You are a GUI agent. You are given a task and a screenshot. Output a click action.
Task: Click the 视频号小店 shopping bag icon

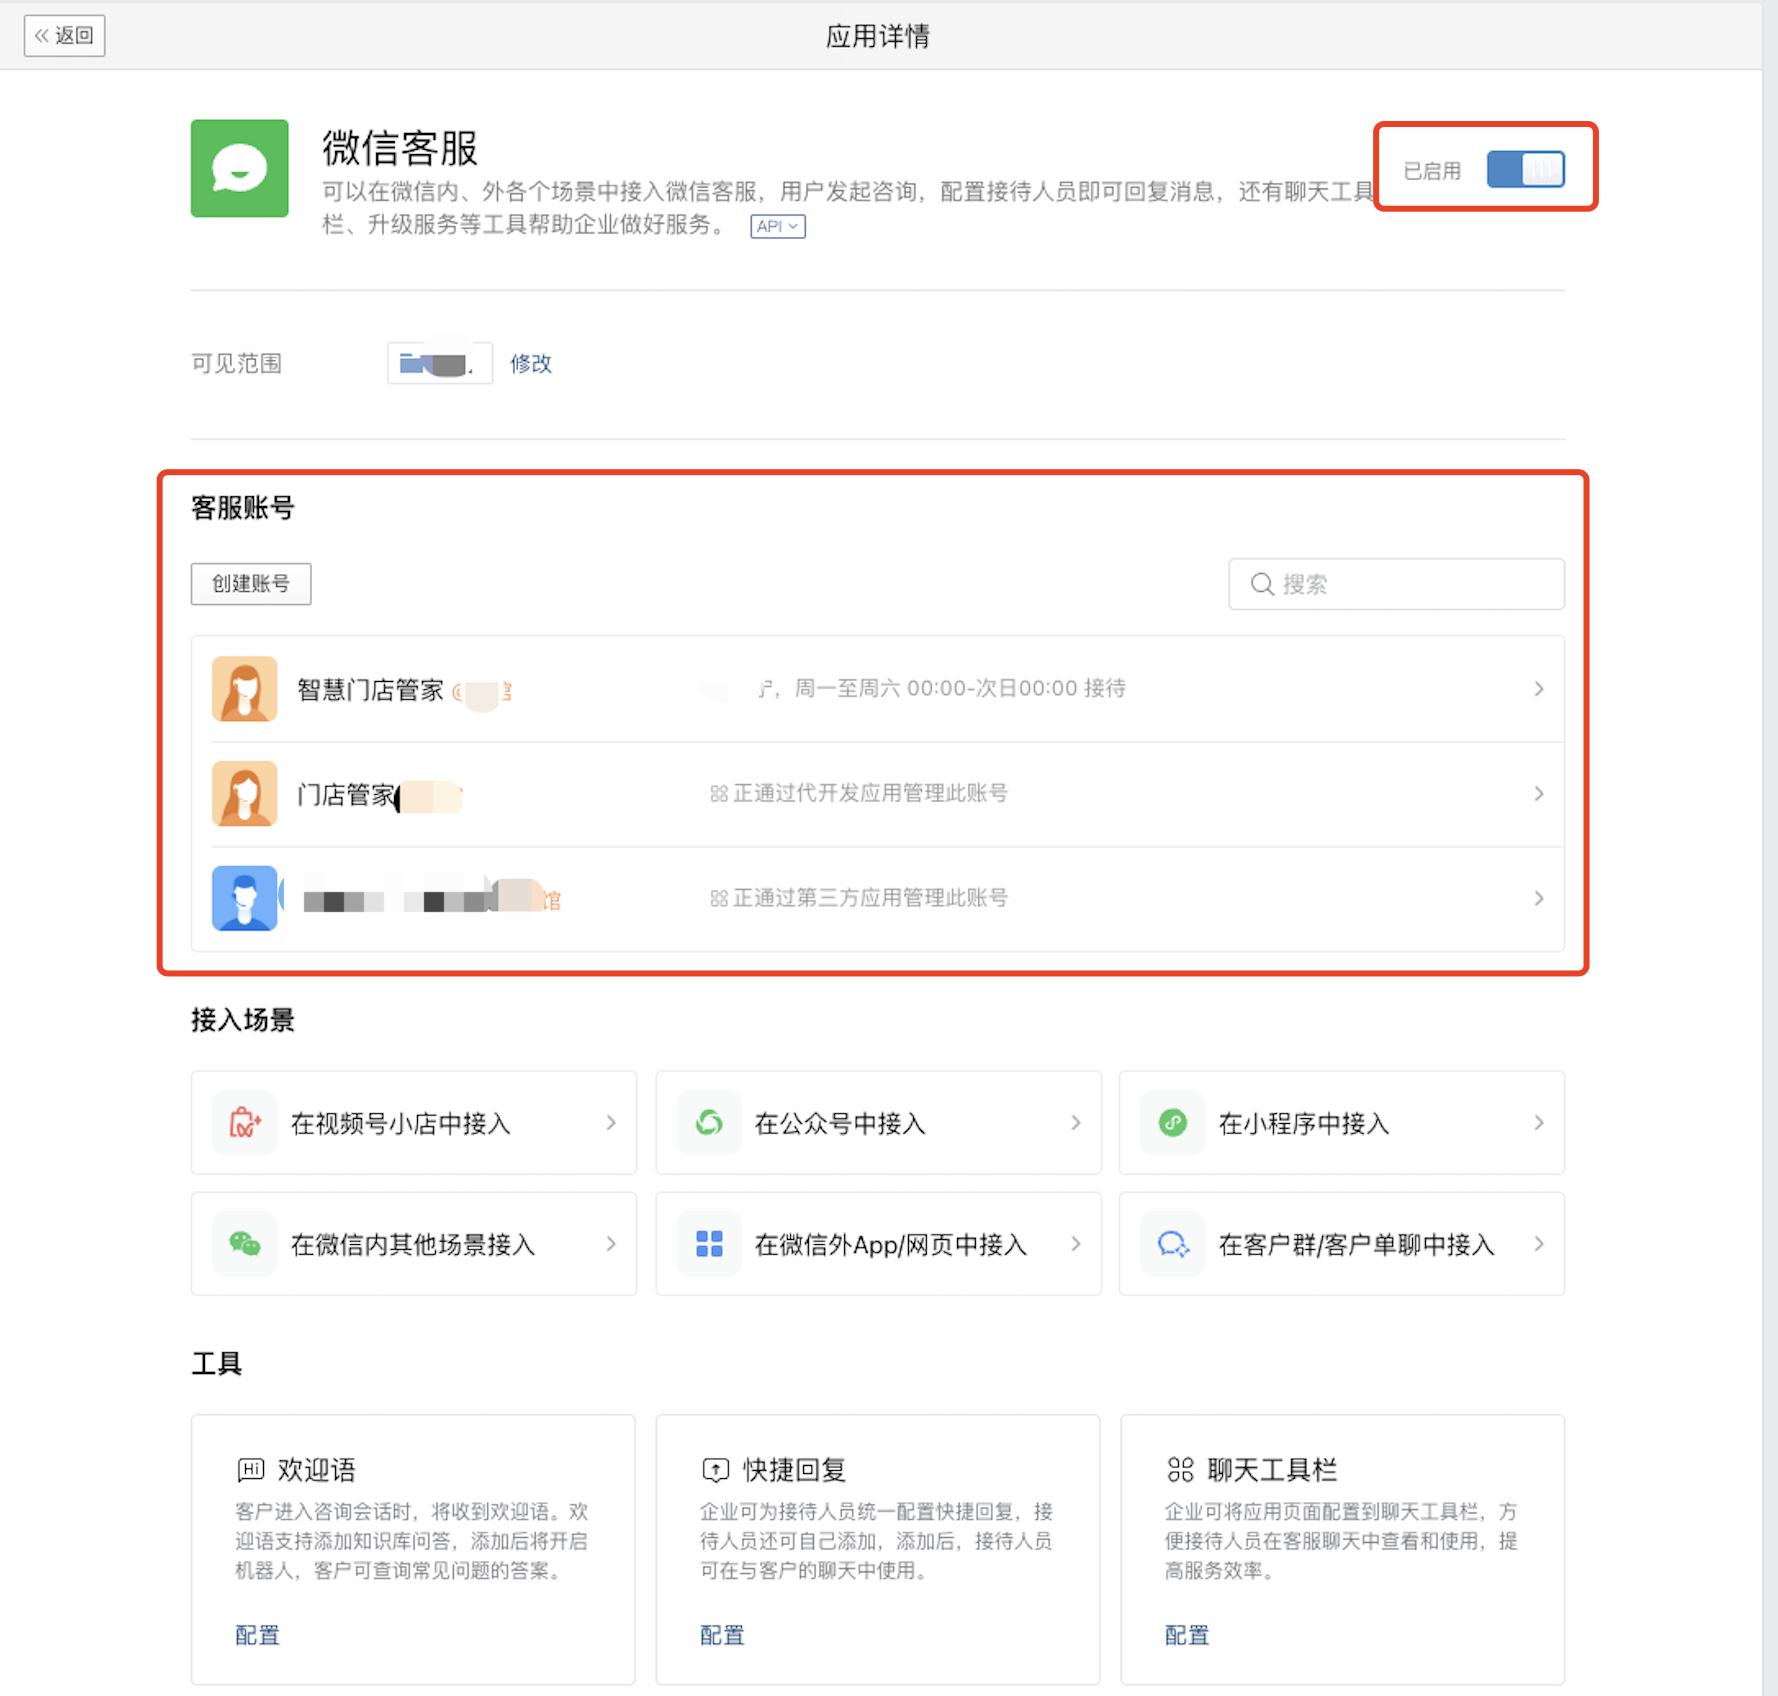pos(245,1123)
